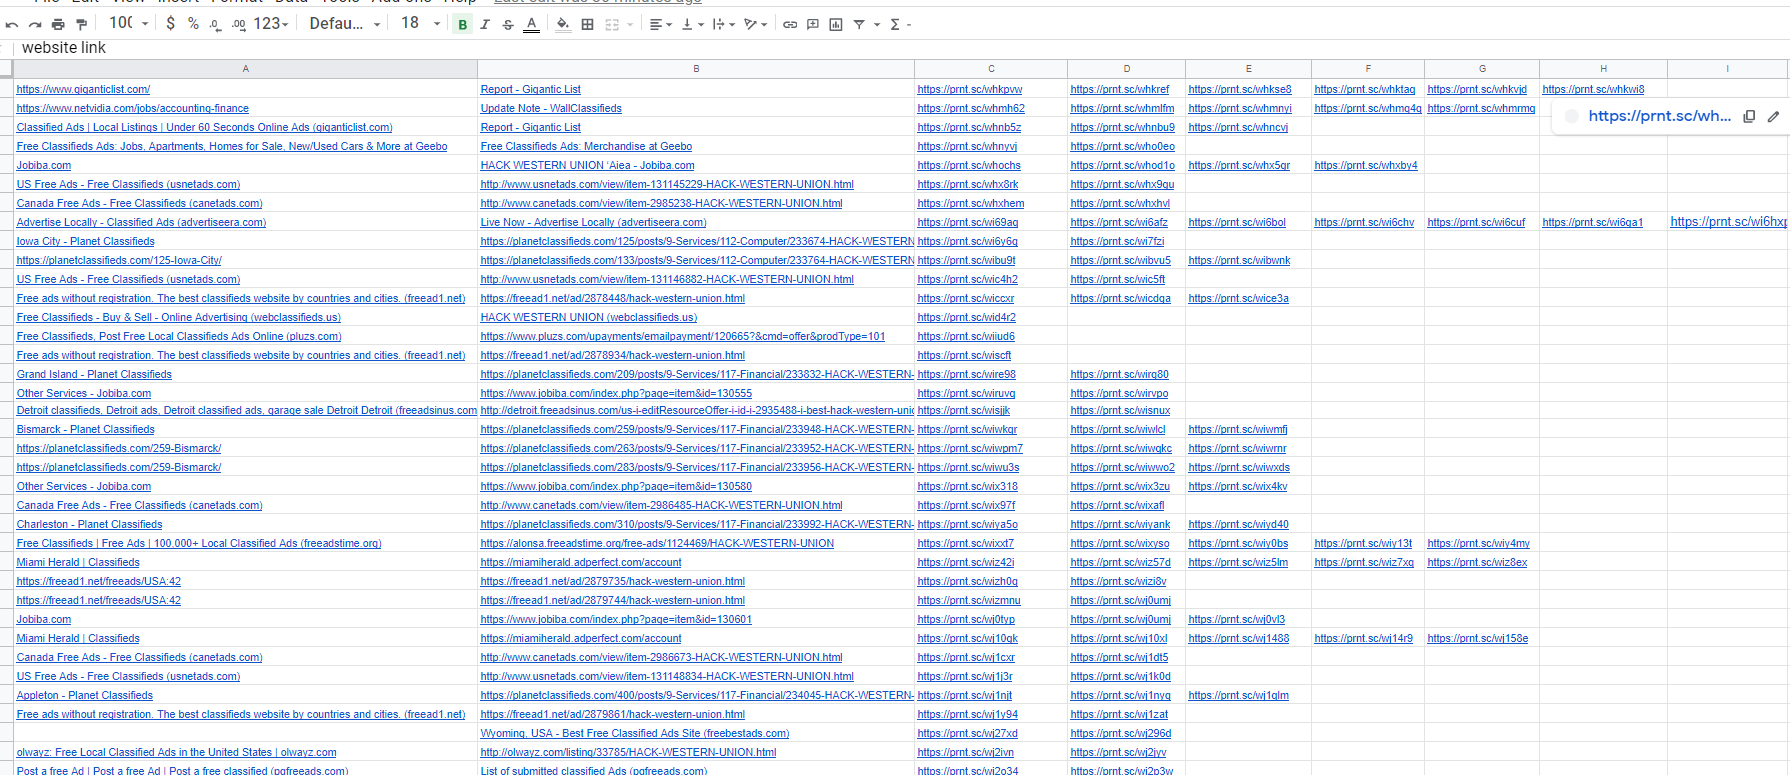Viewport: 1790px width, 775px height.
Task: Print the spreadsheet
Action: 58,24
